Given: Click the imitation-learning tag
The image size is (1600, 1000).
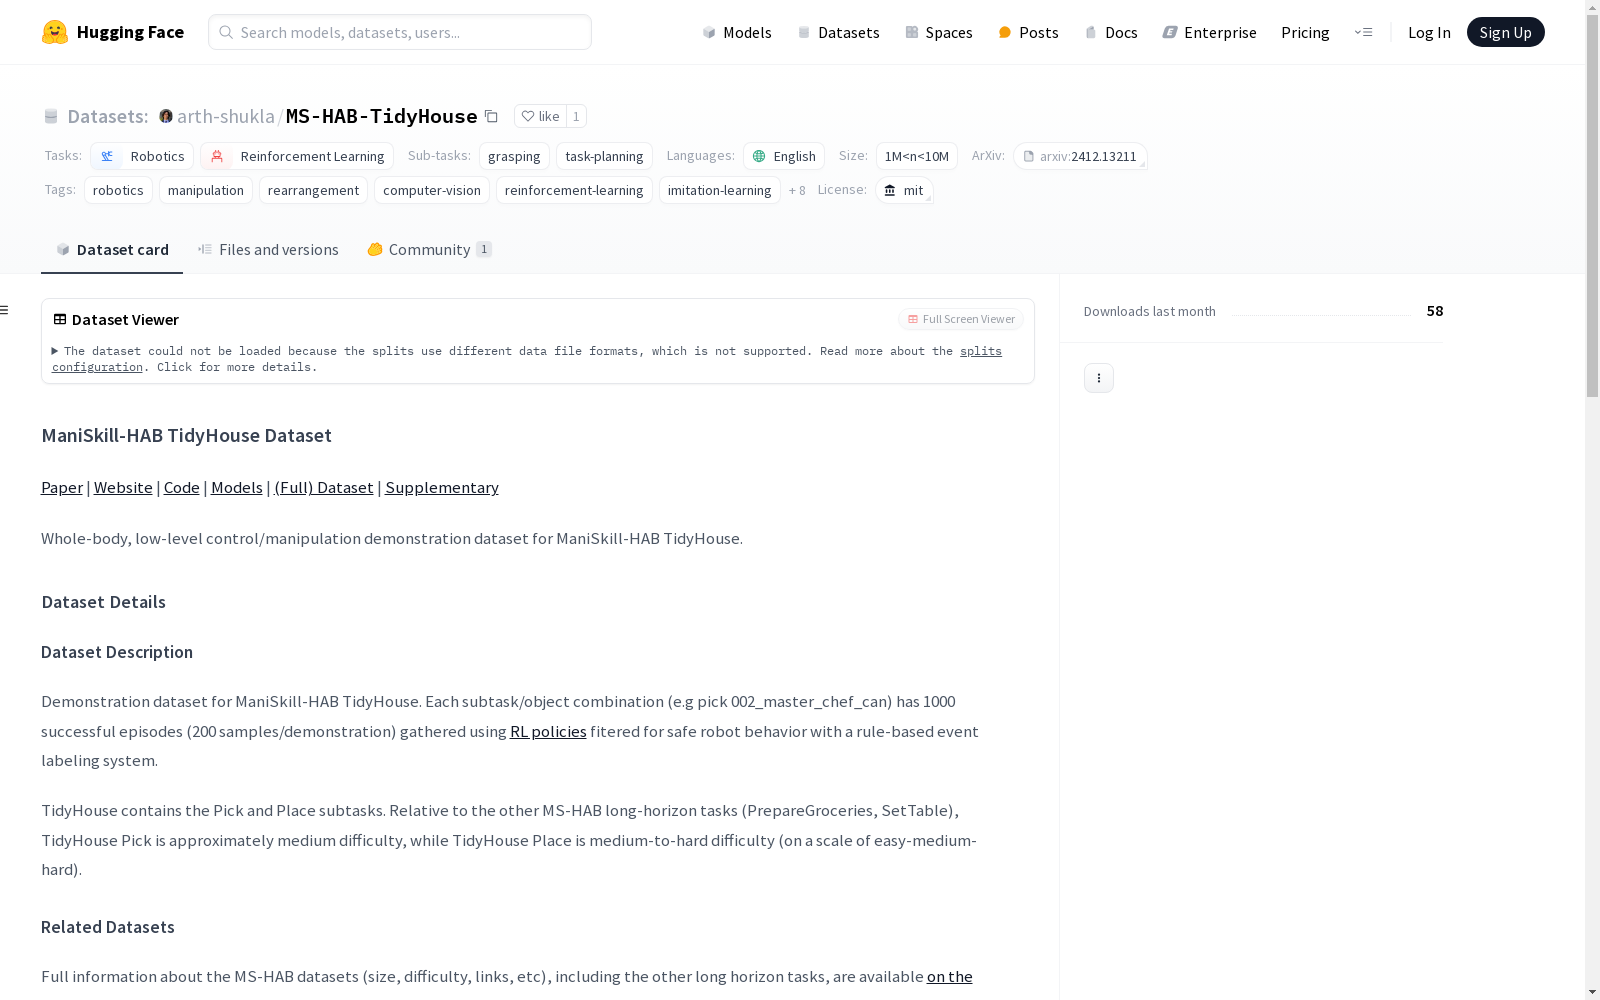Looking at the screenshot, I should coord(720,190).
